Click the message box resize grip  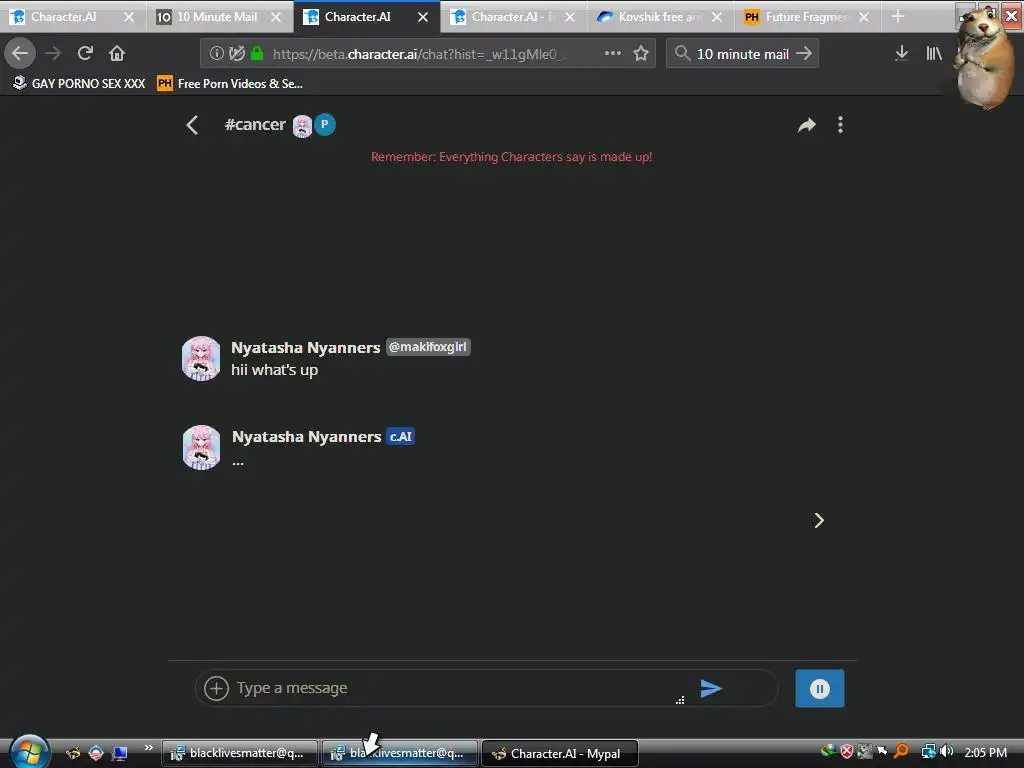click(680, 699)
